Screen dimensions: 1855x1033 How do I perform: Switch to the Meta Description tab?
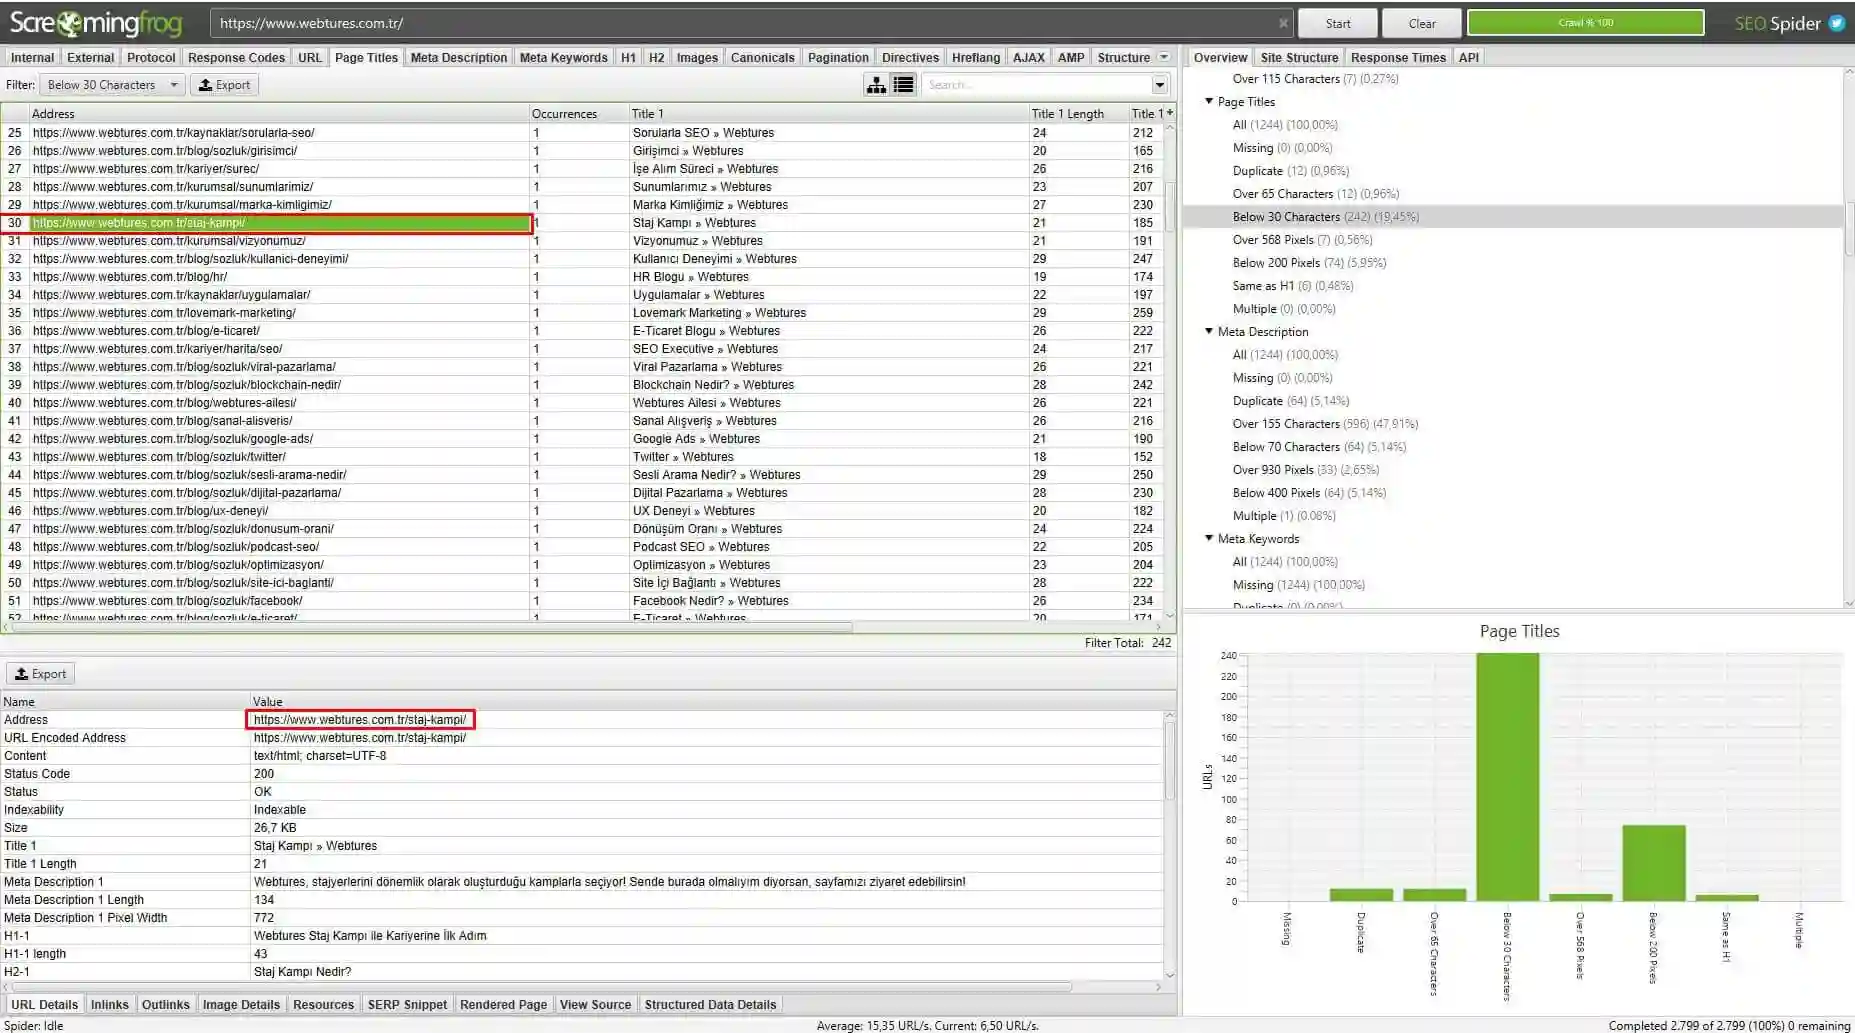[458, 57]
